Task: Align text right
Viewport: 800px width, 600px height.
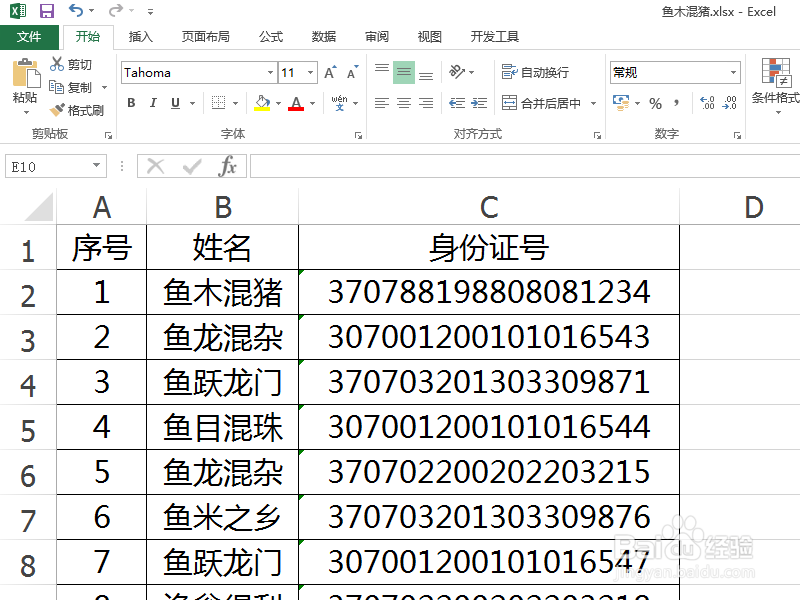Action: tap(426, 103)
